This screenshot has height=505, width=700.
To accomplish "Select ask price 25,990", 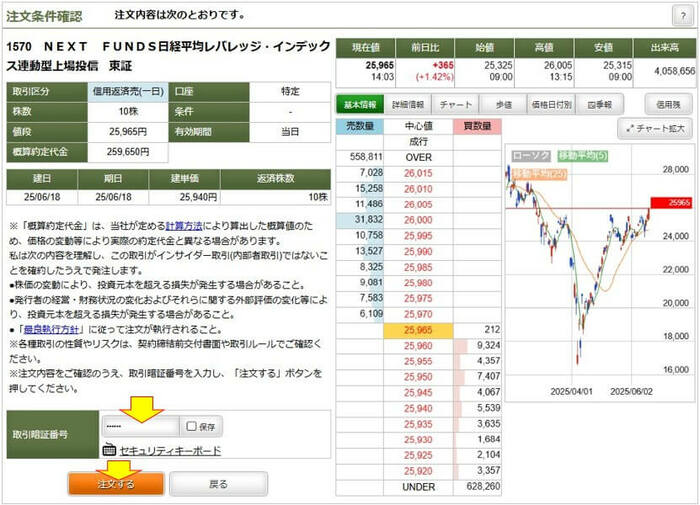I will pos(418,251).
